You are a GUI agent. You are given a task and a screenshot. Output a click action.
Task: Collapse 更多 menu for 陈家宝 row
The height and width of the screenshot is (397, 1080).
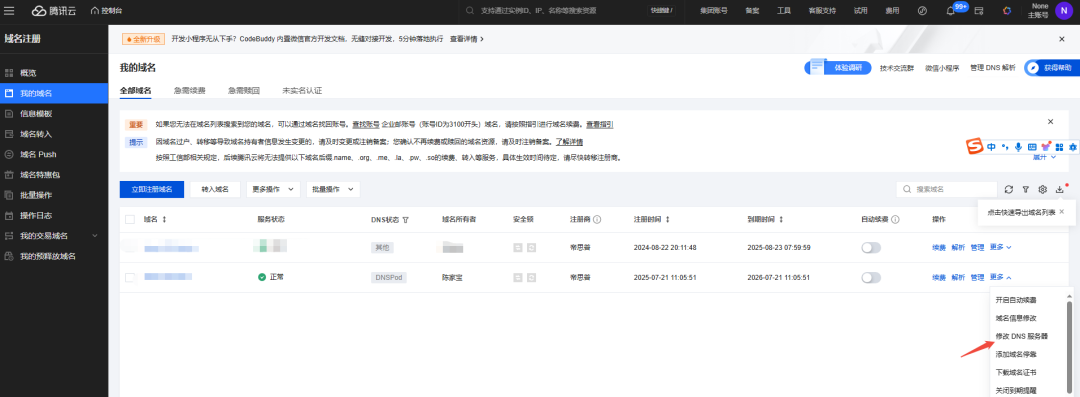[x=1000, y=277]
